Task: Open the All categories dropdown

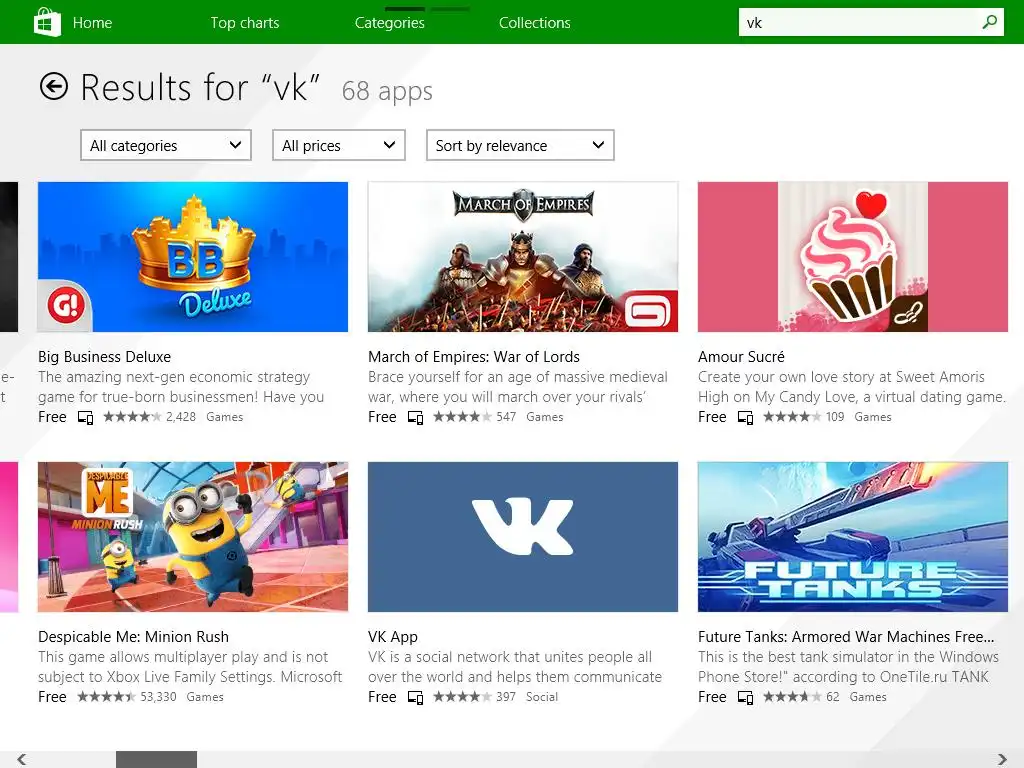Action: pos(166,145)
